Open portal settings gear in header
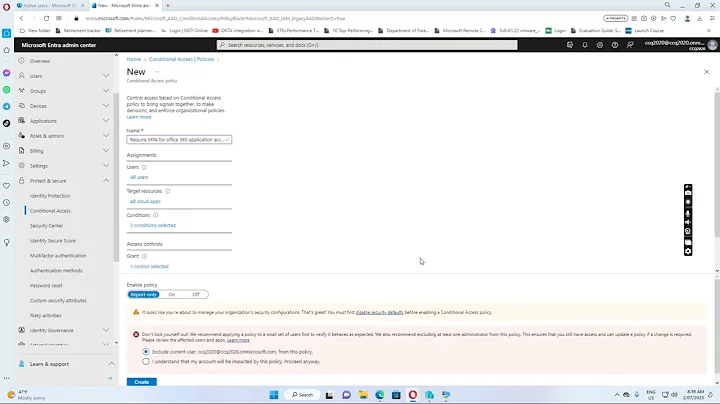Image resolution: width=720 pixels, height=404 pixels. (600, 45)
